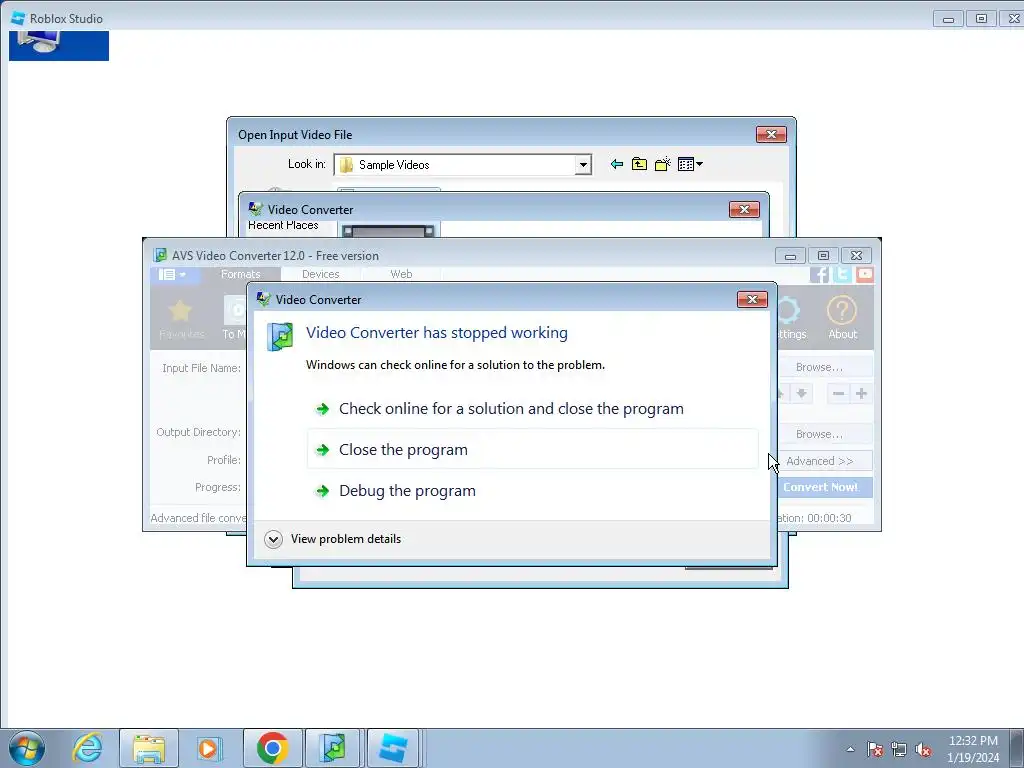Switch to Roblox Studio taskbar item

pyautogui.click(x=392, y=748)
